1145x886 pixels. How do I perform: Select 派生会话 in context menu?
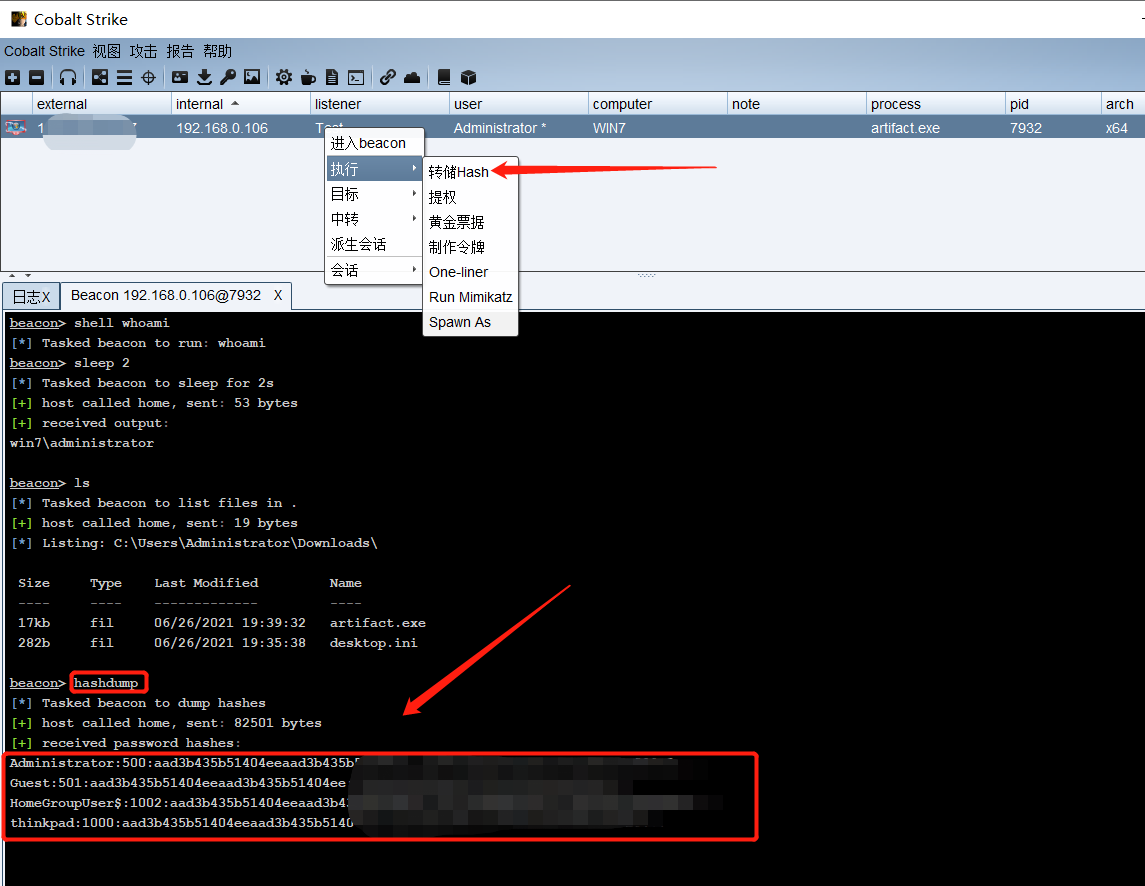click(374, 244)
